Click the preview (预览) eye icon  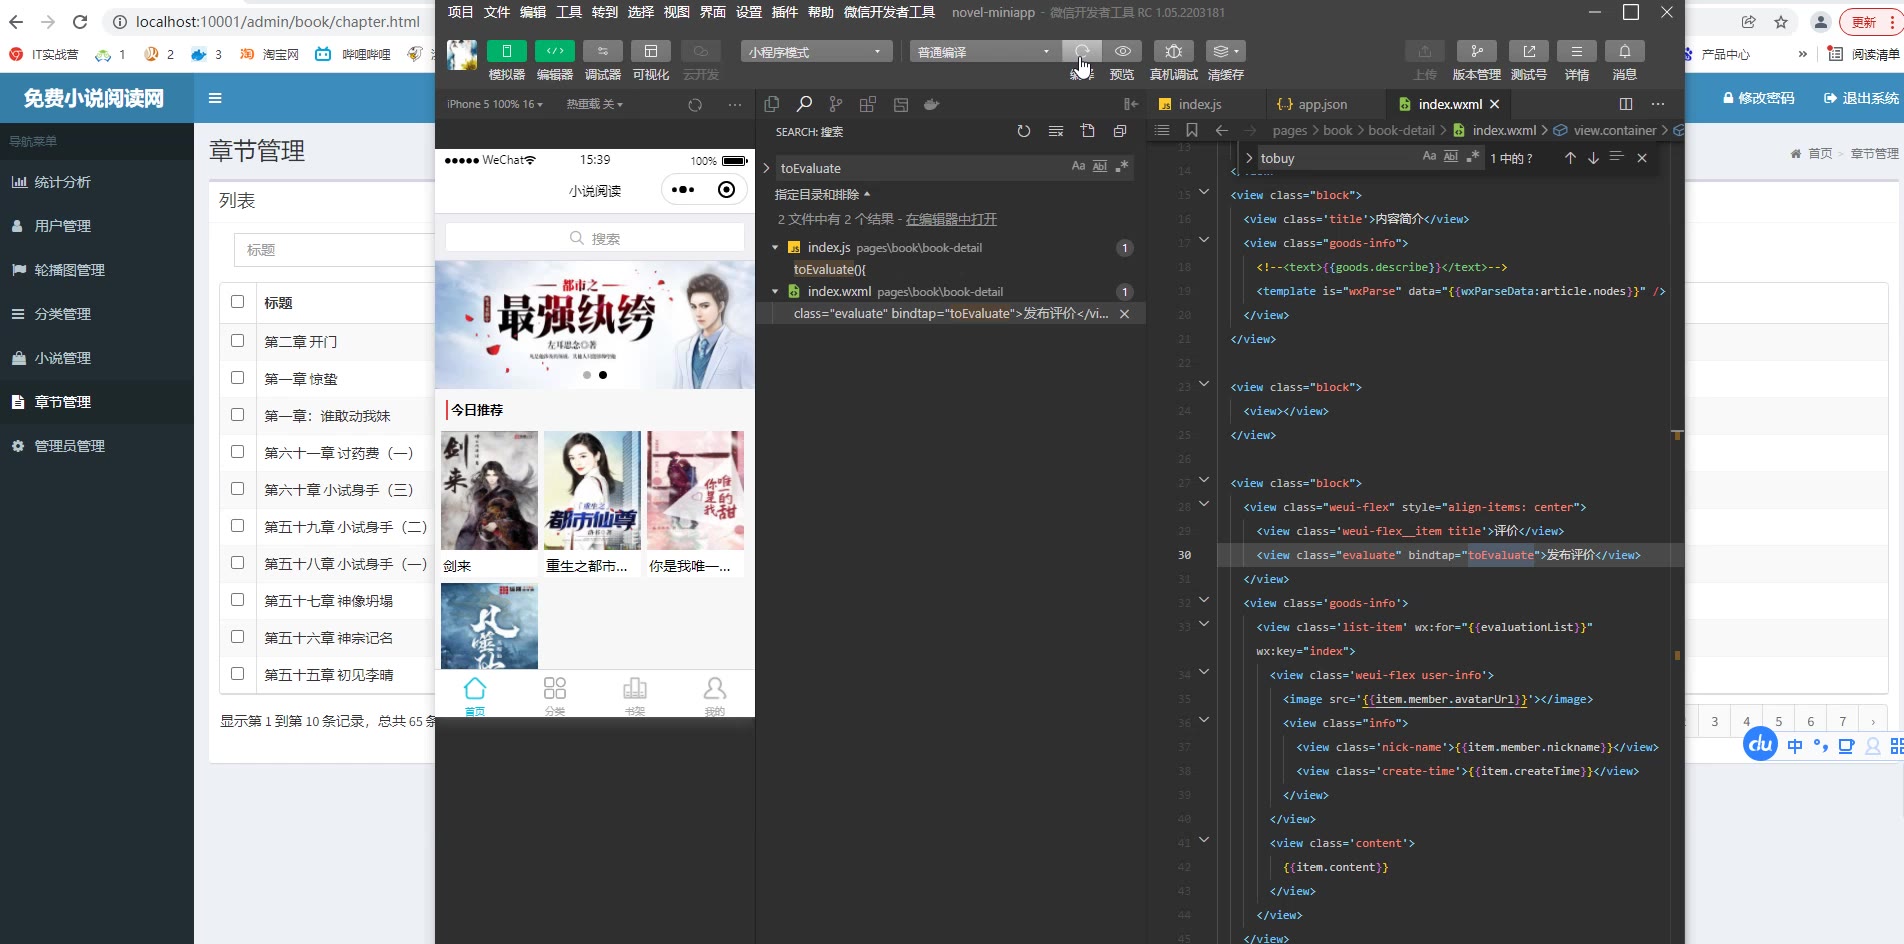[x=1122, y=52]
